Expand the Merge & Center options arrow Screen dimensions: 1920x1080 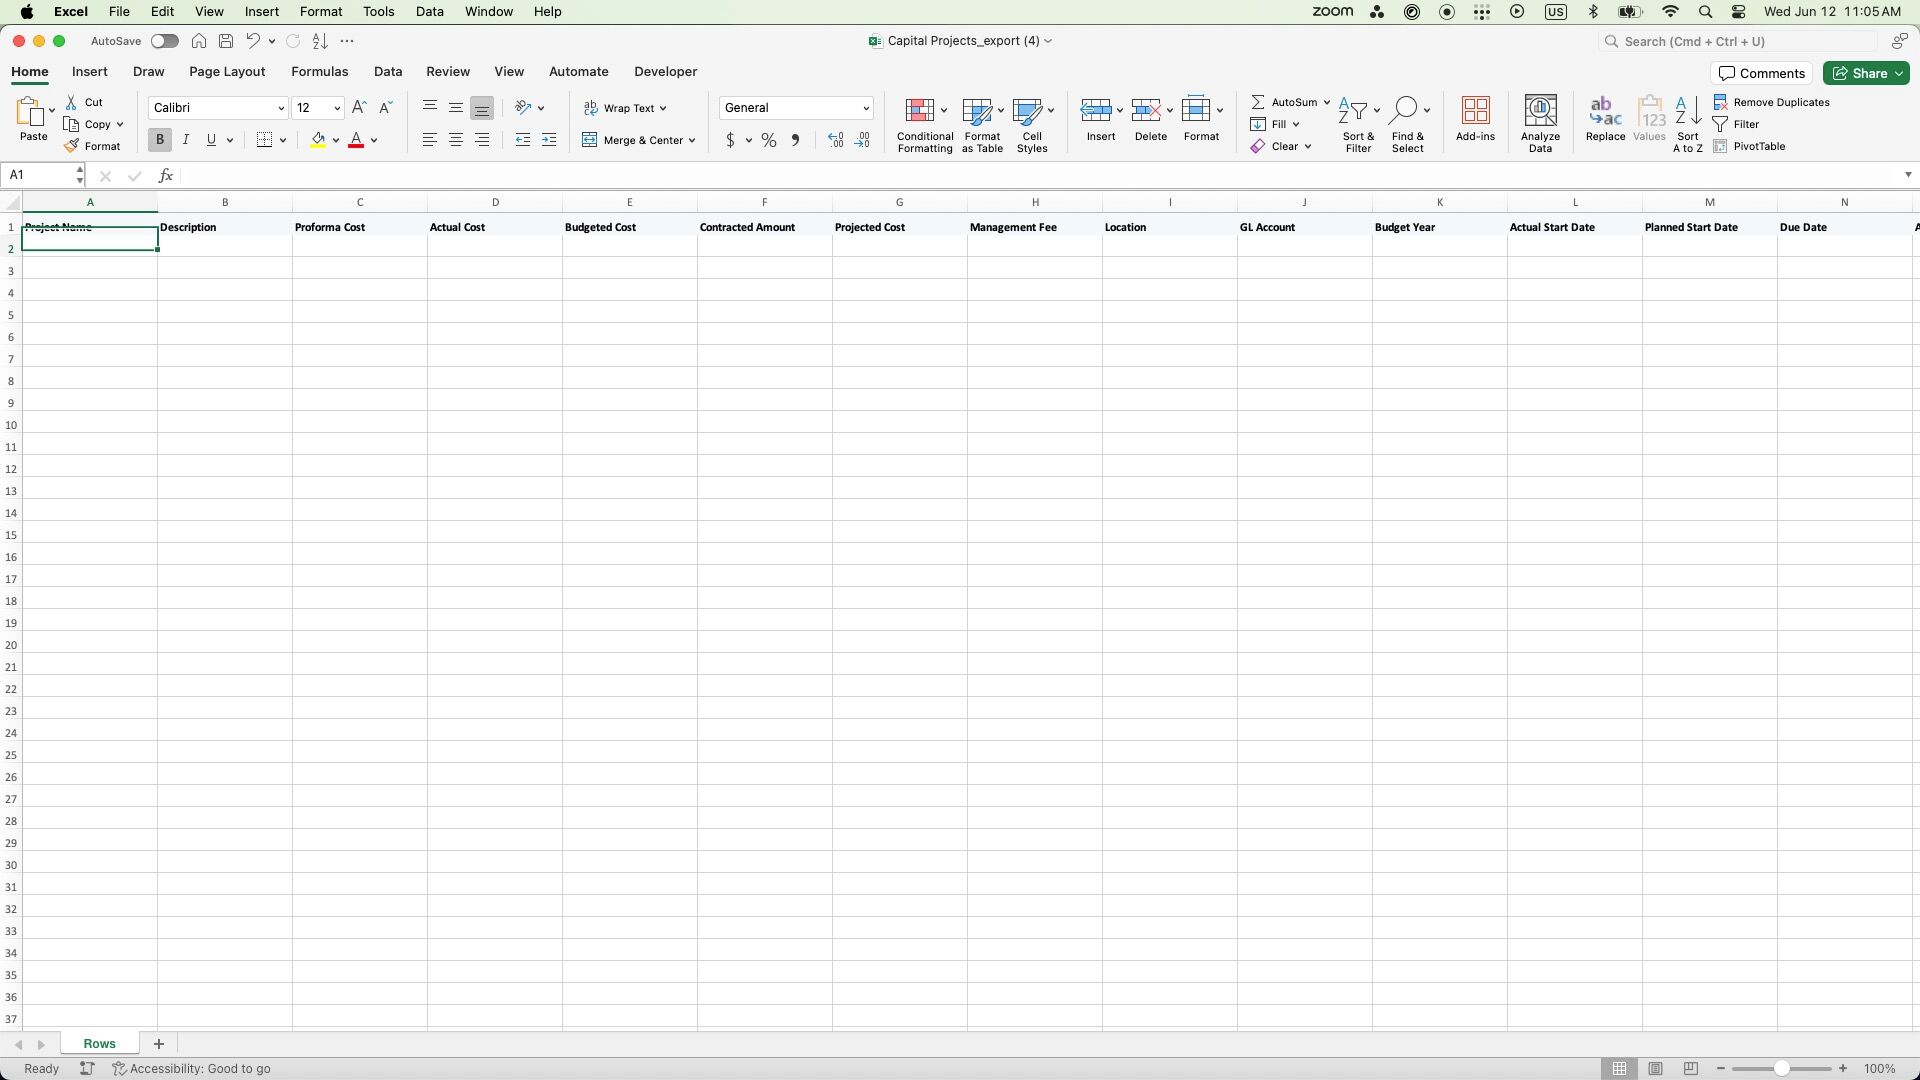(x=692, y=140)
